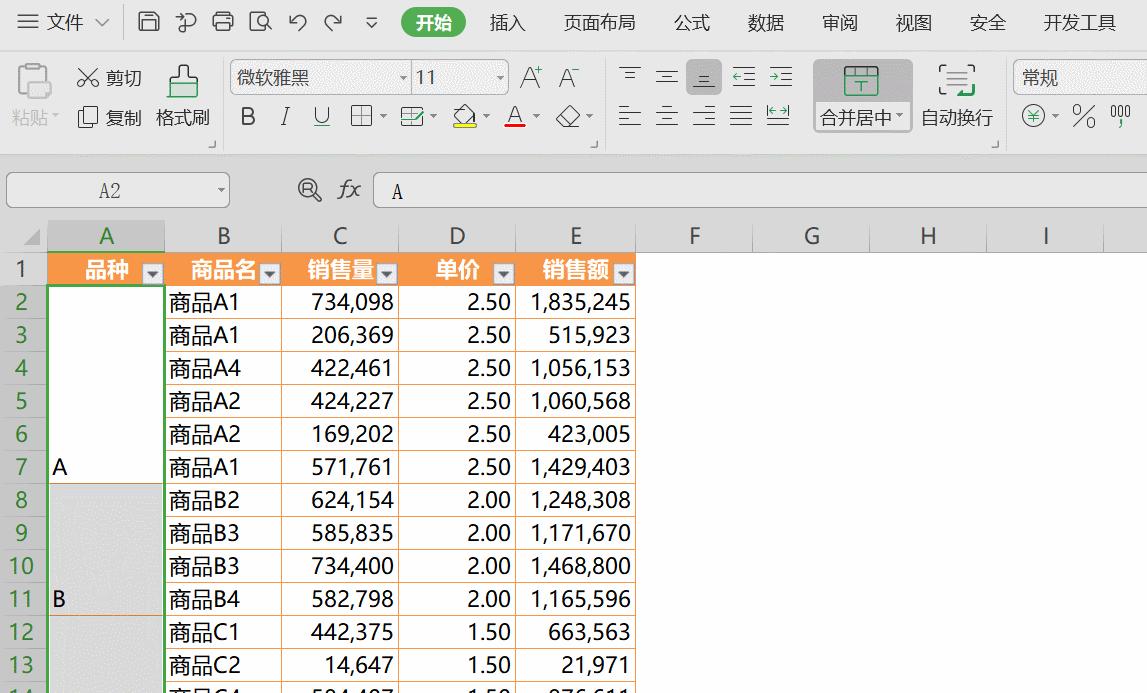
Task: Click the Save icon
Action: 149,20
